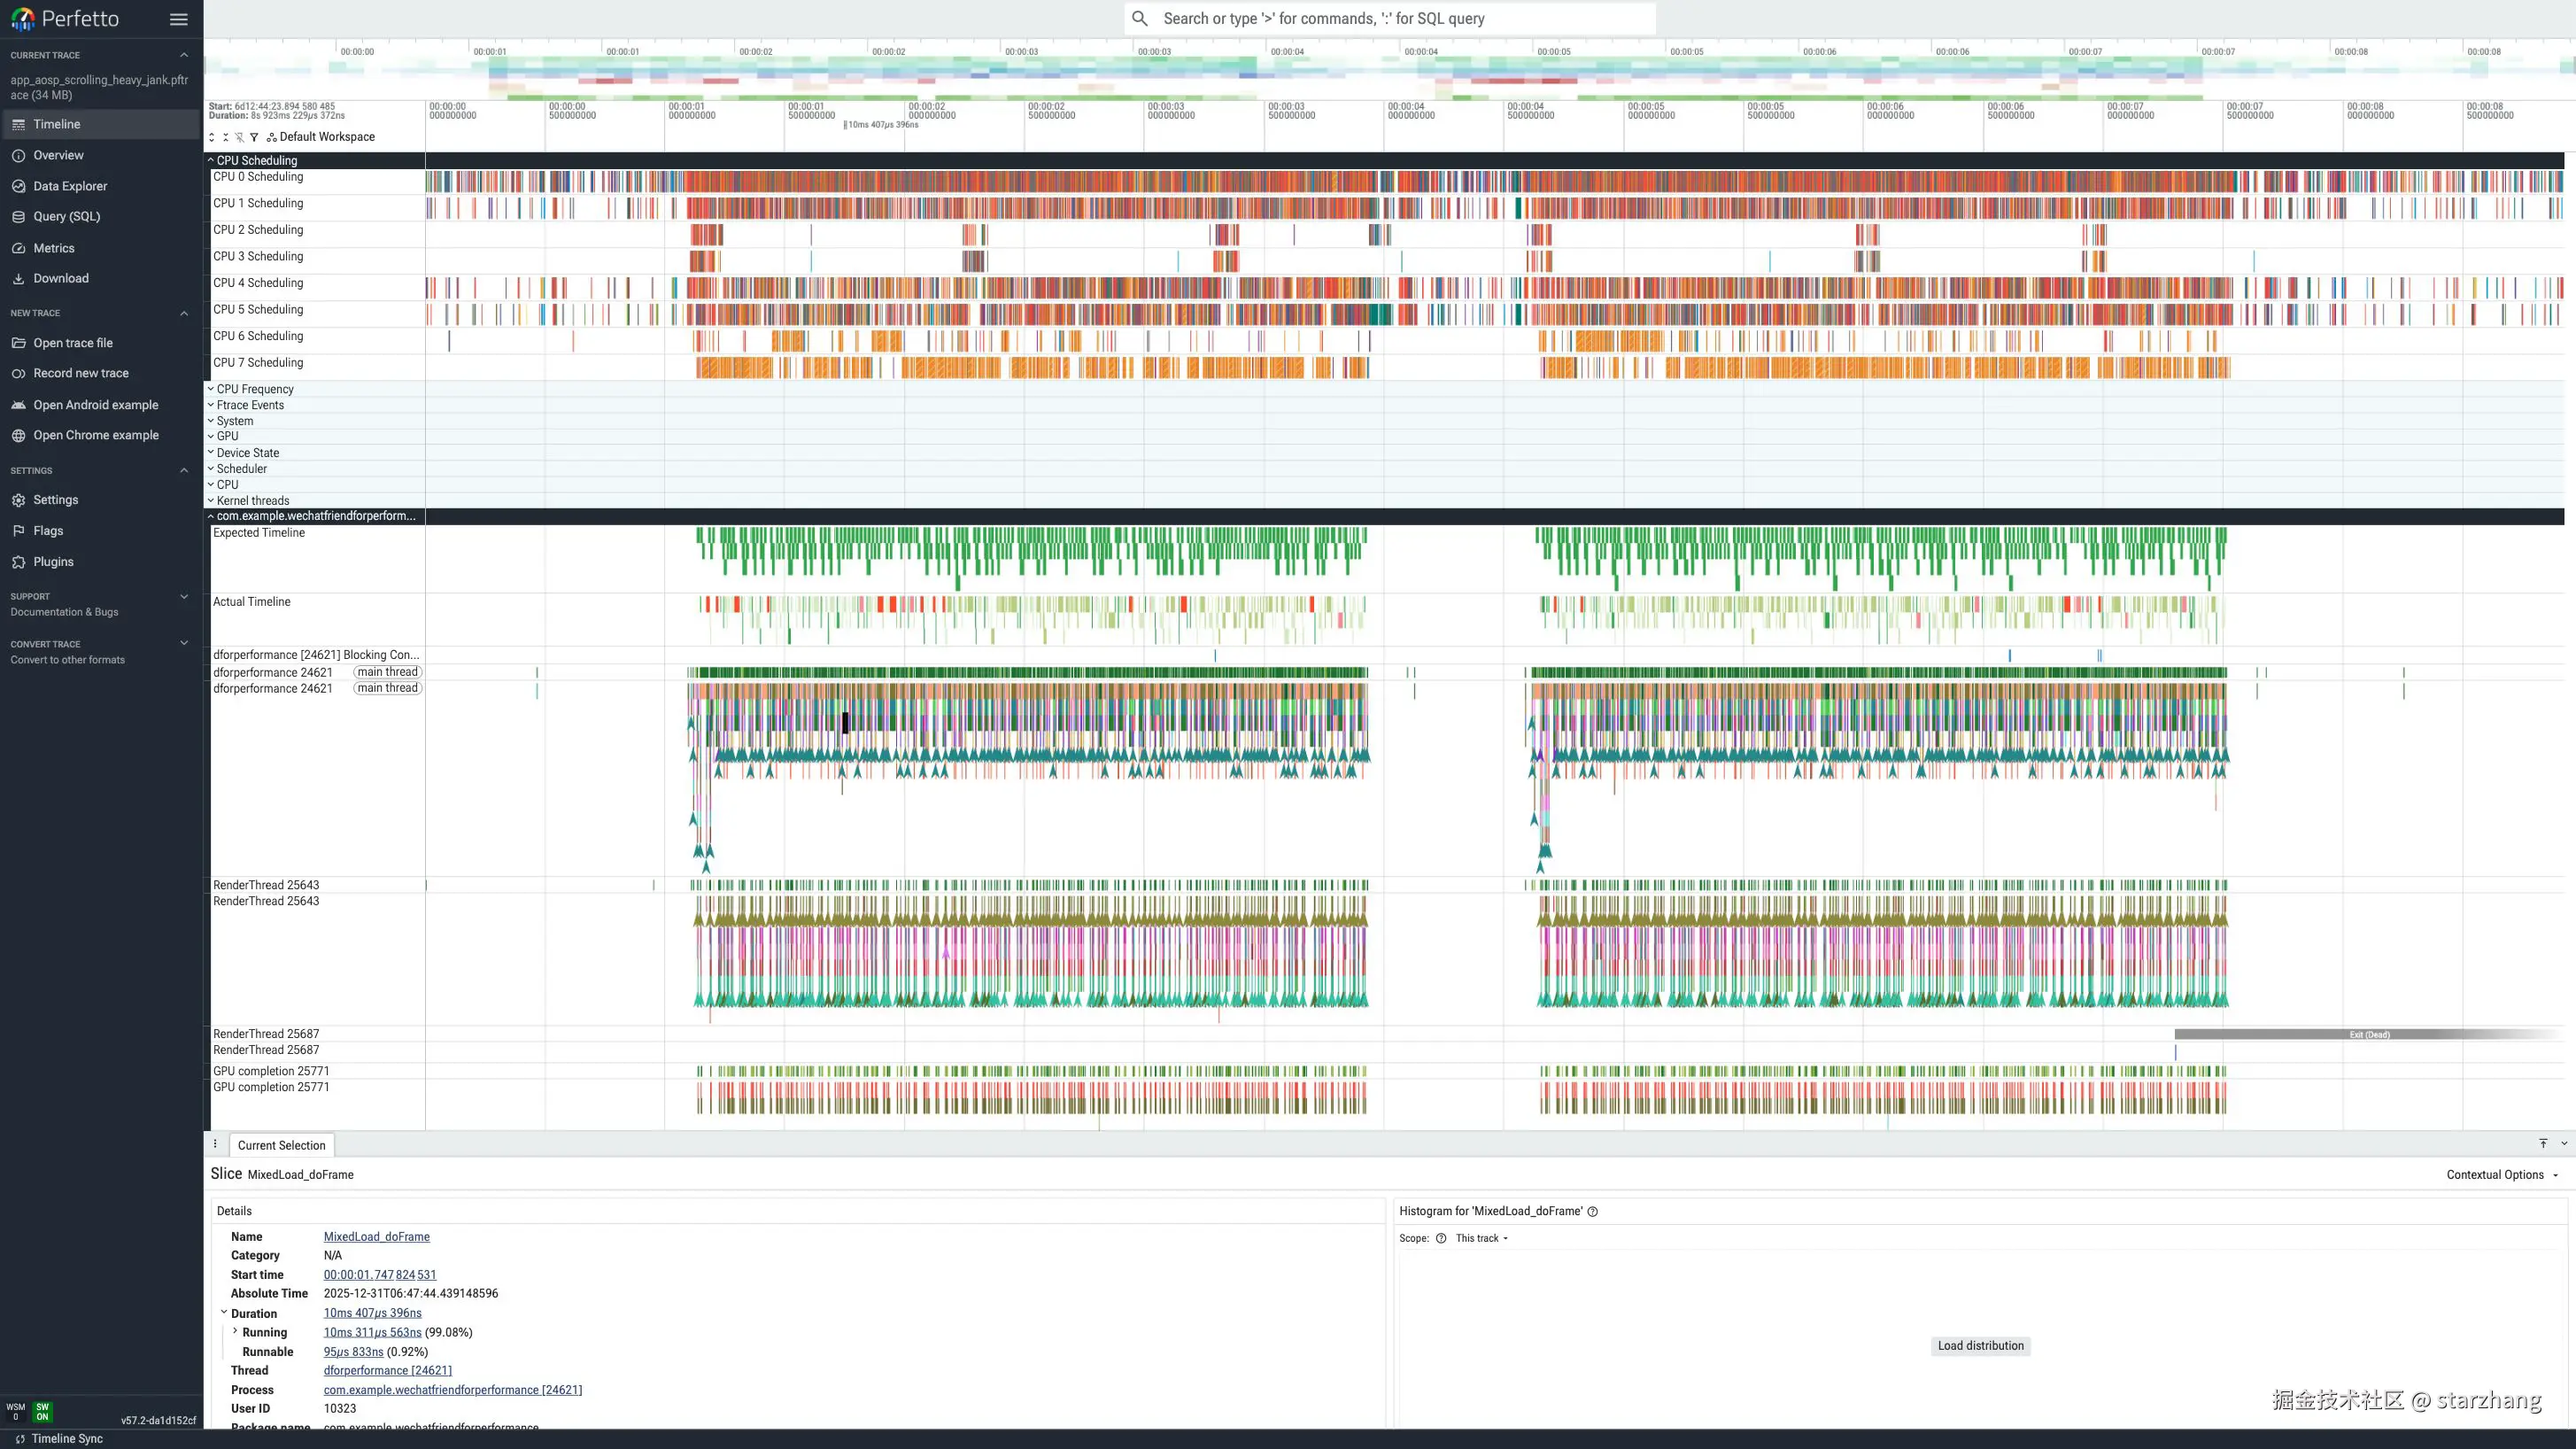
Task: Select the Expected Timeline track label
Action: [259, 533]
